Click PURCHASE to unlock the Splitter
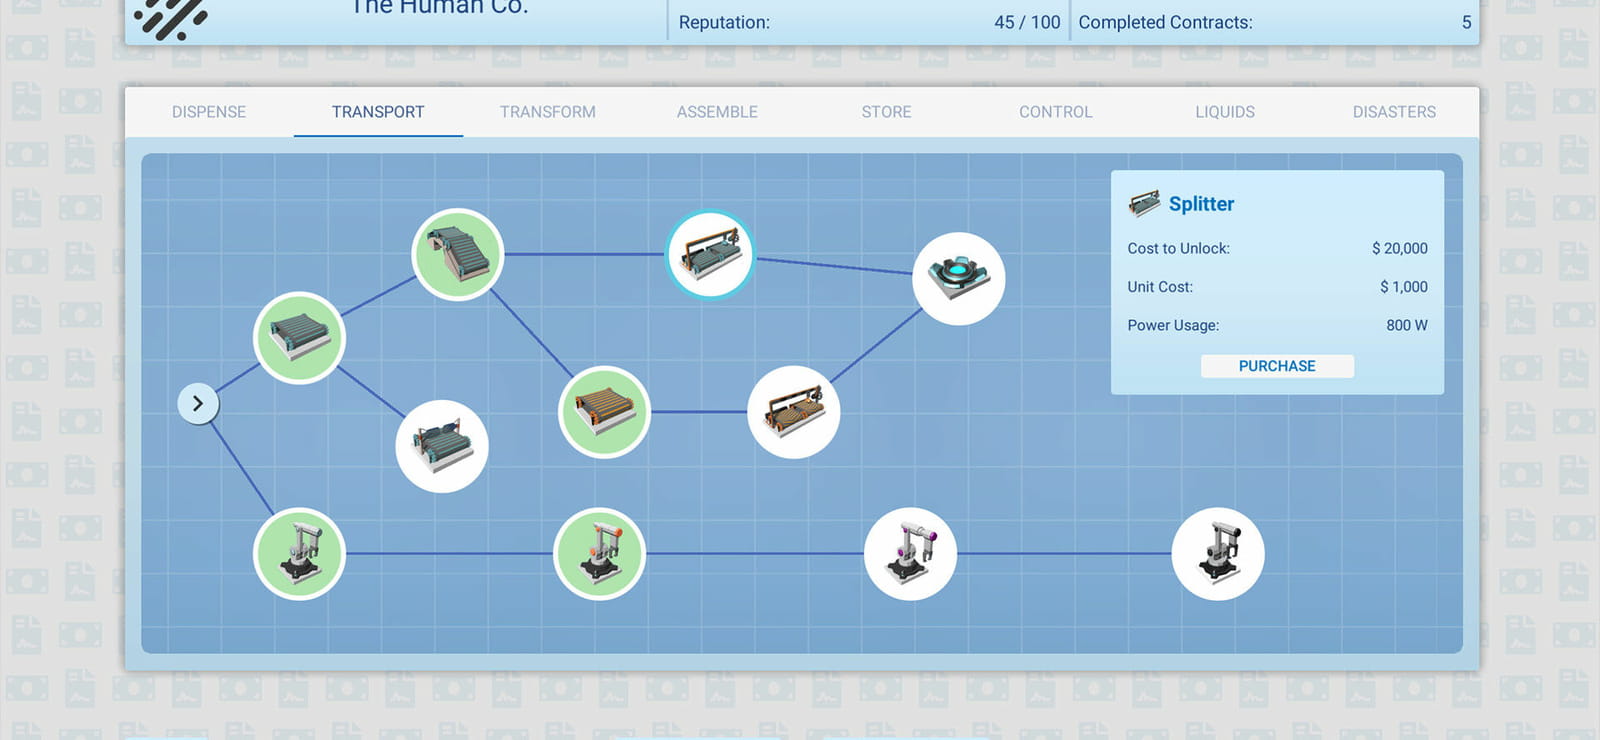Screen dimensions: 1600x740 [x=1277, y=366]
